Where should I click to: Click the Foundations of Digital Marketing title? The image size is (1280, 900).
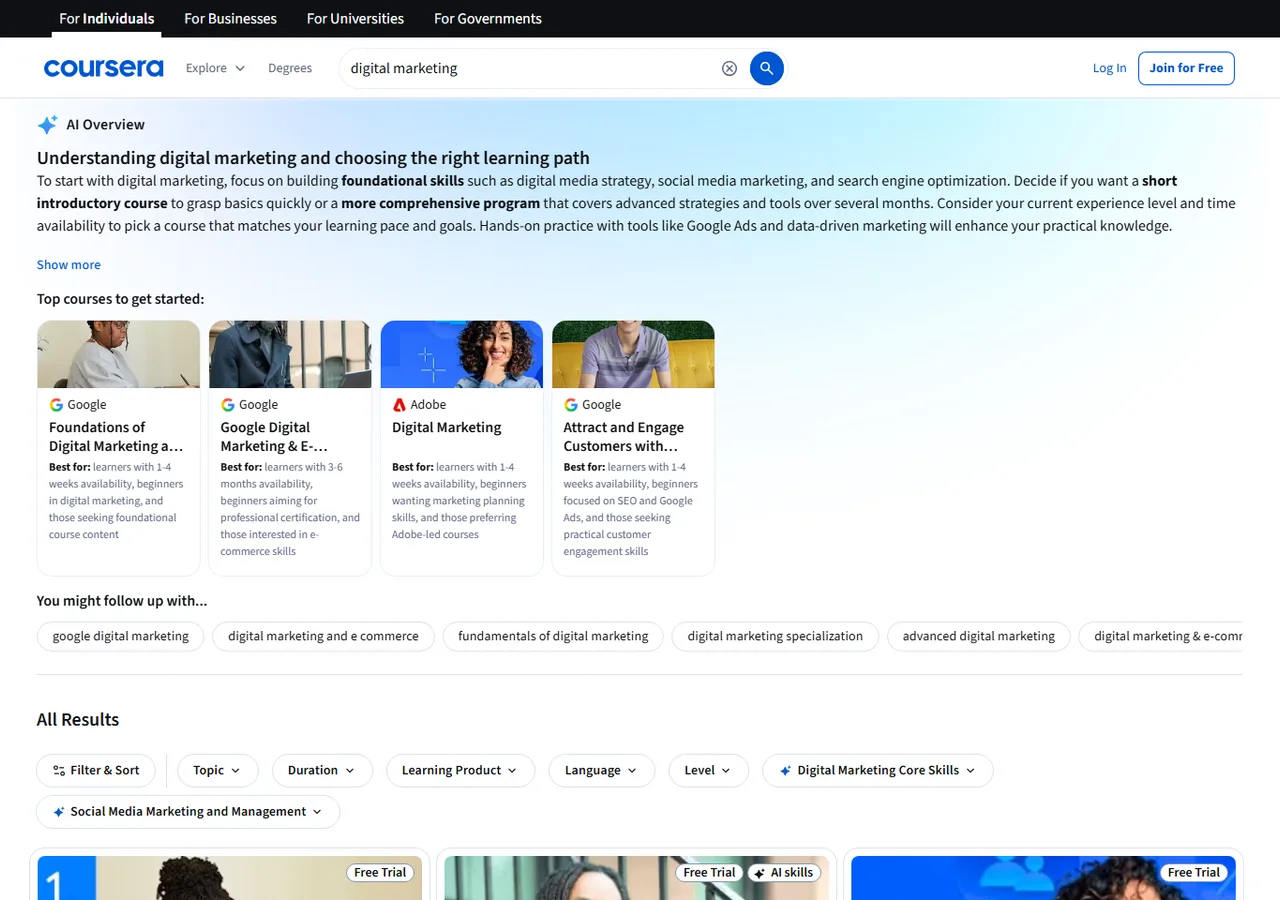click(116, 437)
